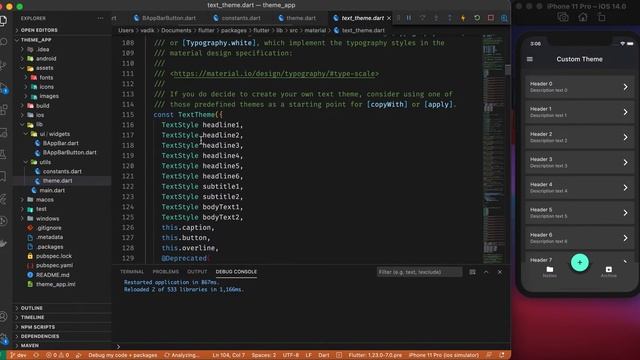Image resolution: width=640 pixels, height=360 pixels.
Task: Expand the fonts folder
Action: pos(46,78)
